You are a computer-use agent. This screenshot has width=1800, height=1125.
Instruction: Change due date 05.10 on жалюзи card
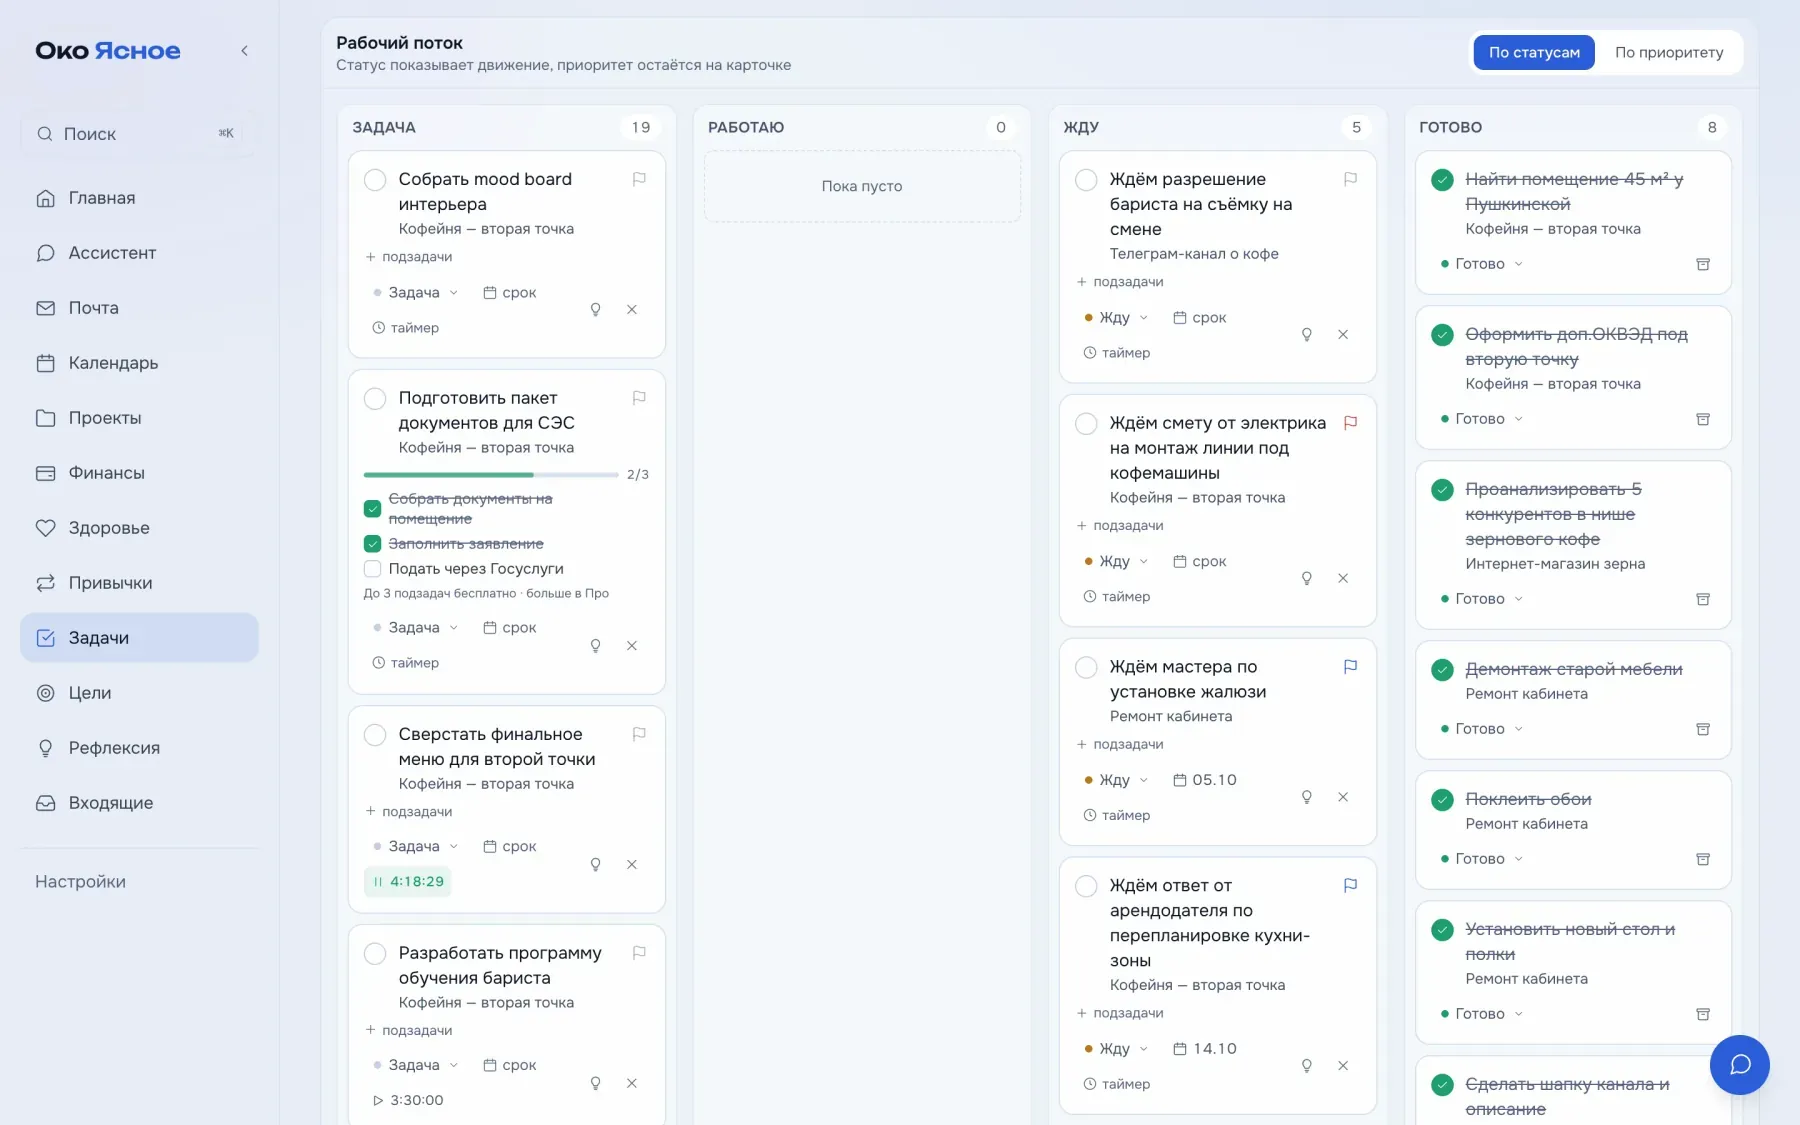click(1205, 780)
